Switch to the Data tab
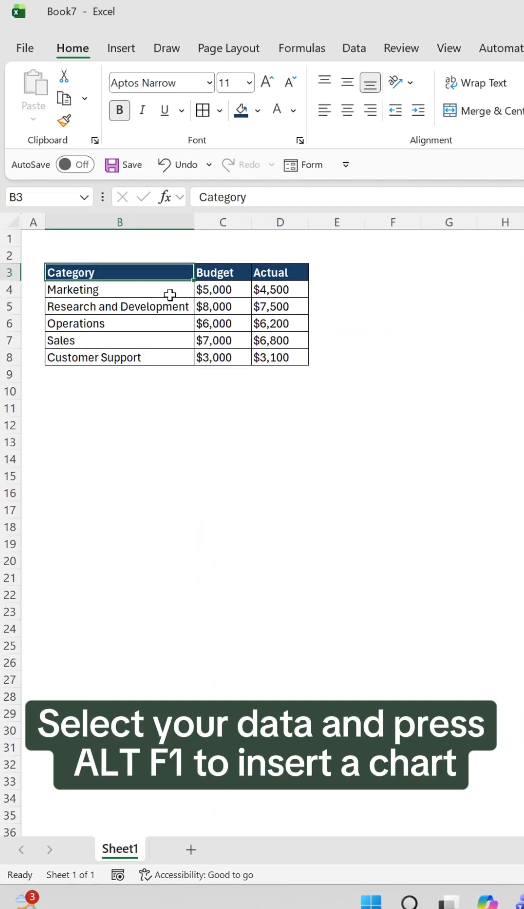The image size is (524, 909). pos(354,48)
